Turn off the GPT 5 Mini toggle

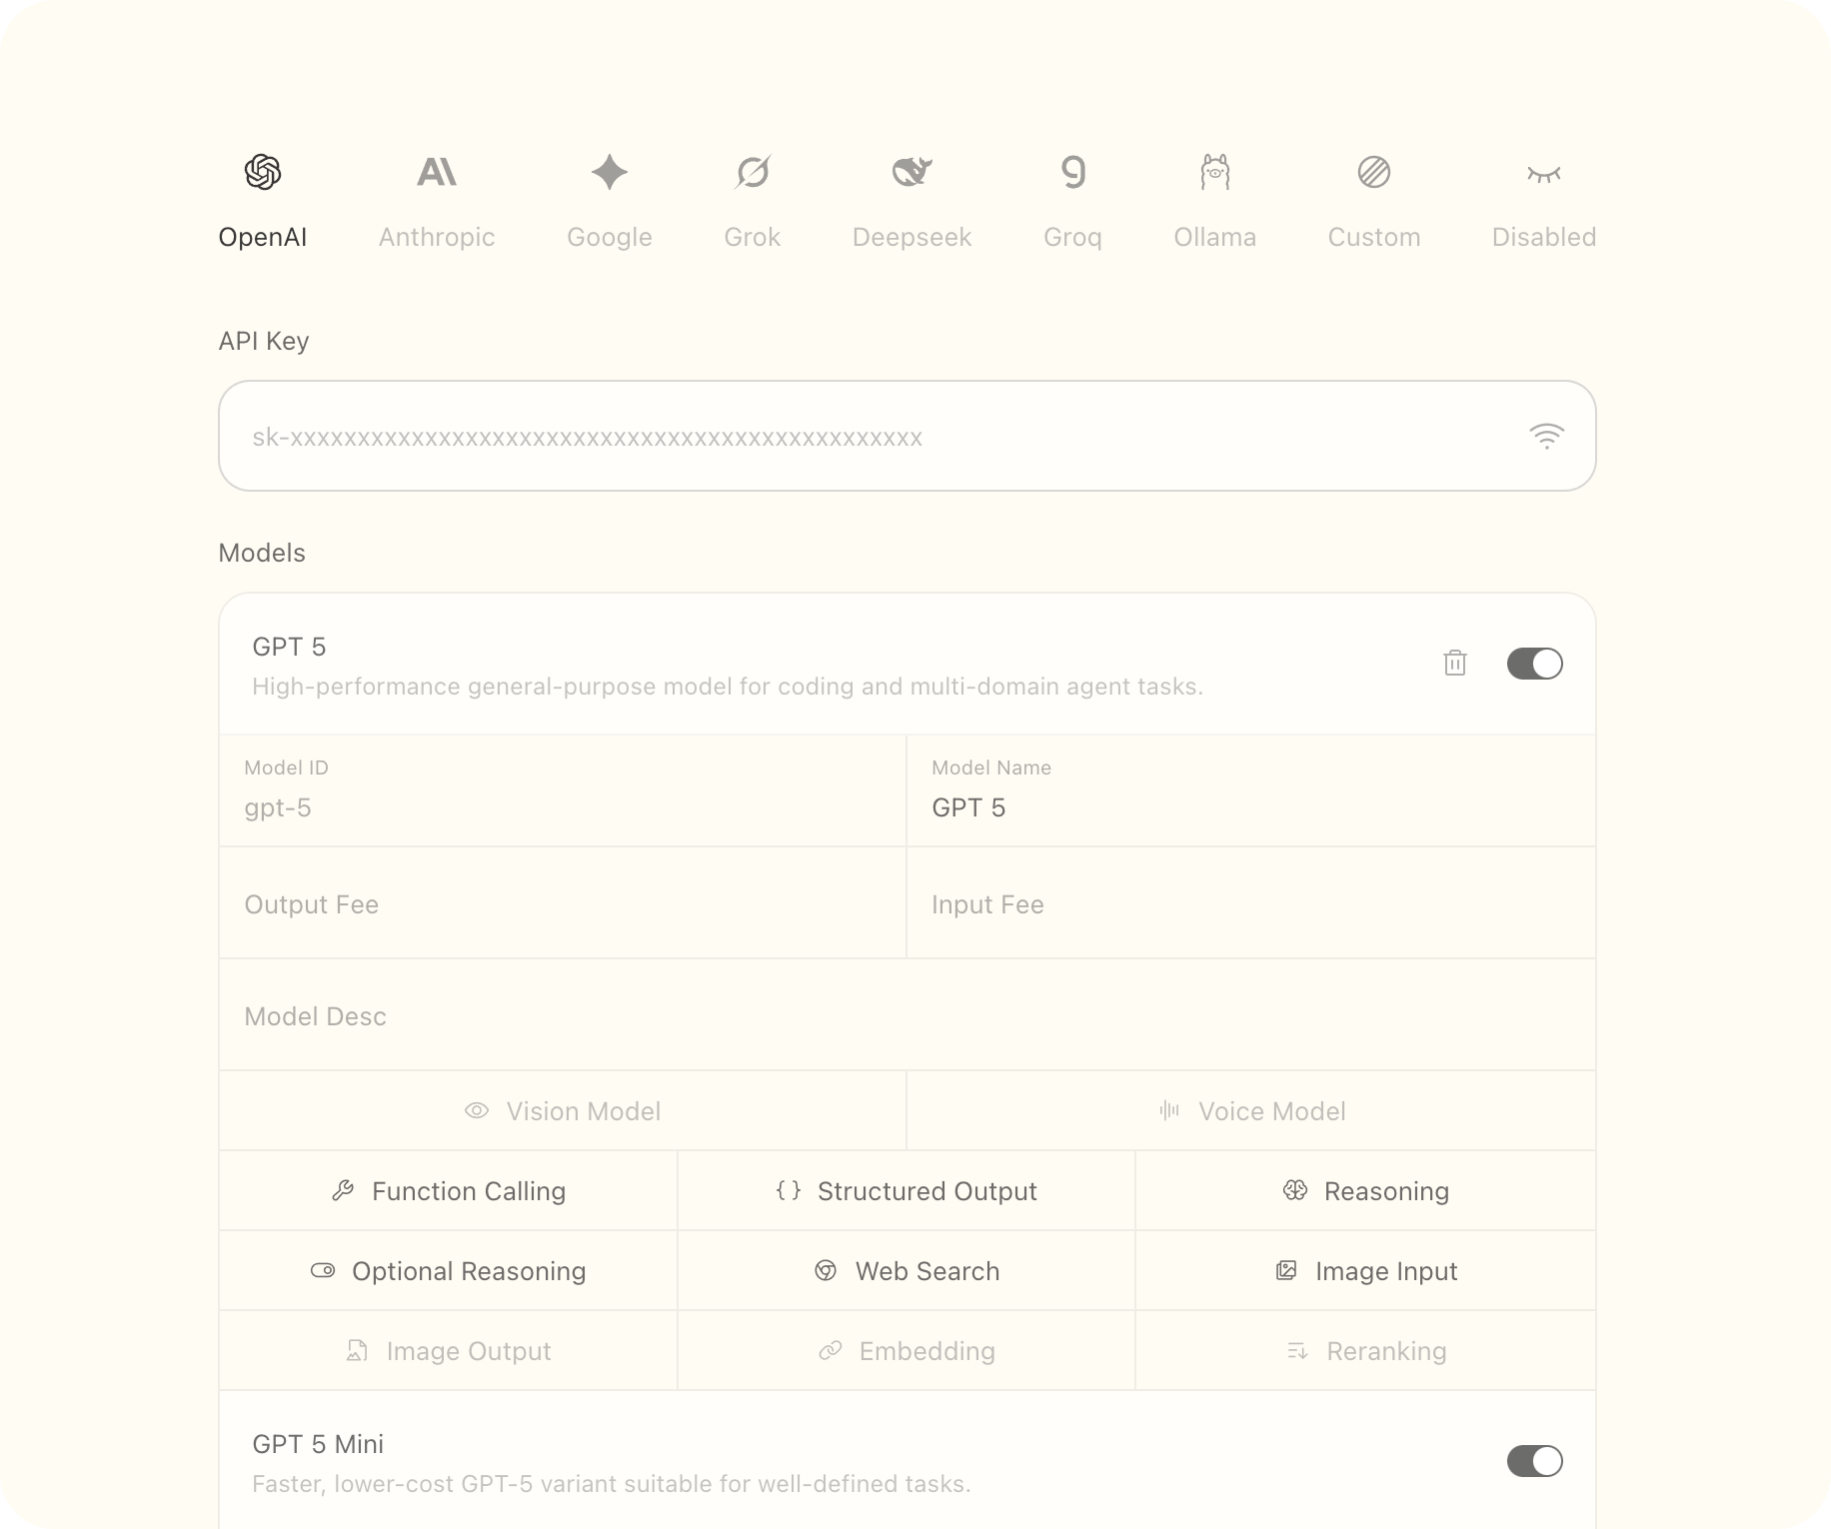point(1535,1461)
